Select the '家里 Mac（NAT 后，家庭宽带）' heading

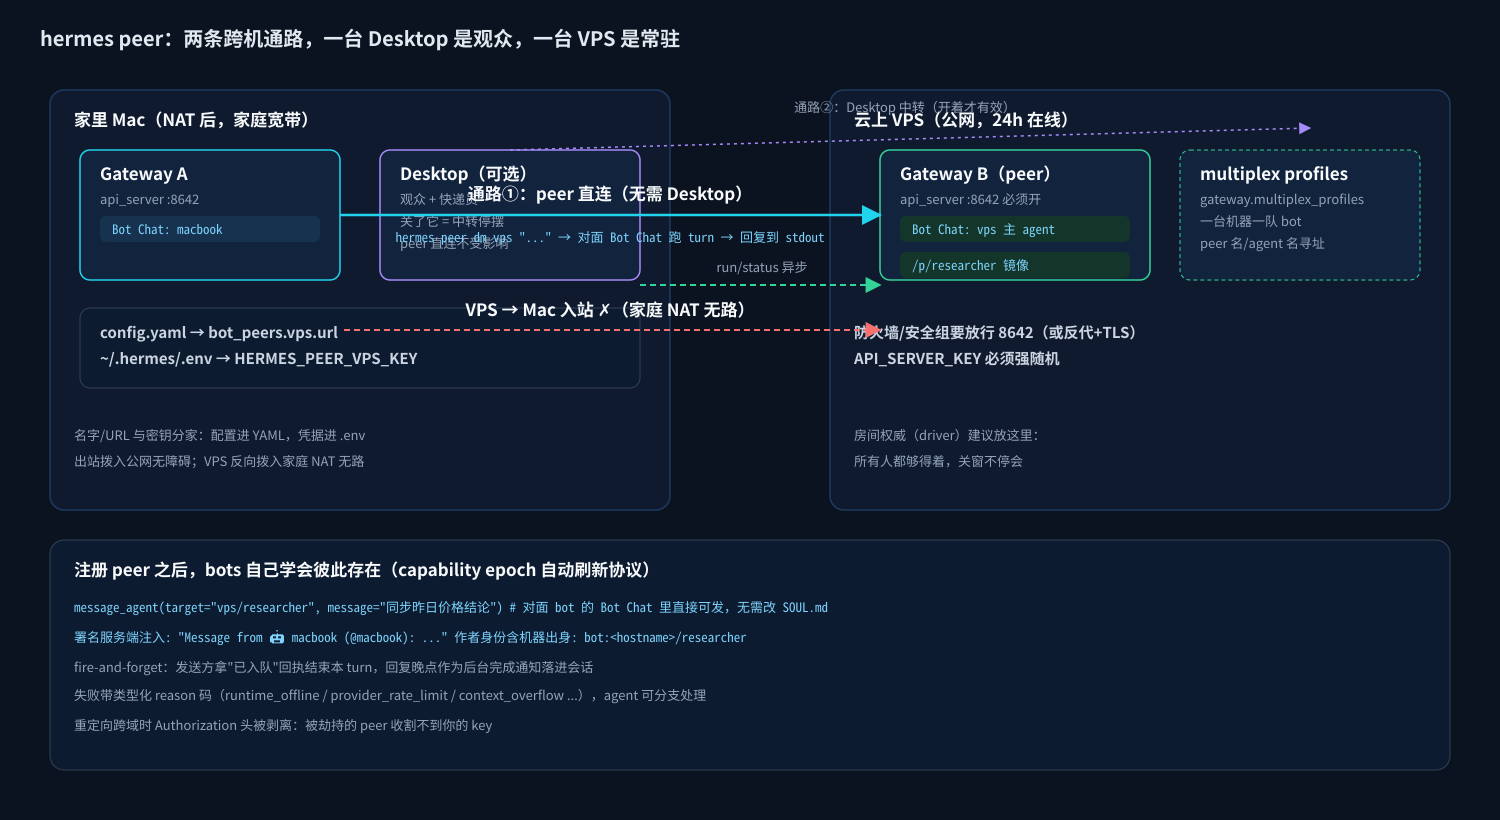[195, 120]
